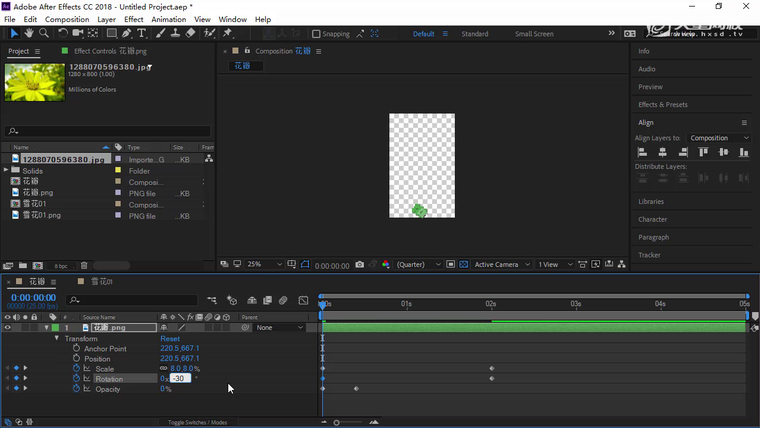Click the Rotation stopwatch icon
The width and height of the screenshot is (760, 428).
pos(76,379)
